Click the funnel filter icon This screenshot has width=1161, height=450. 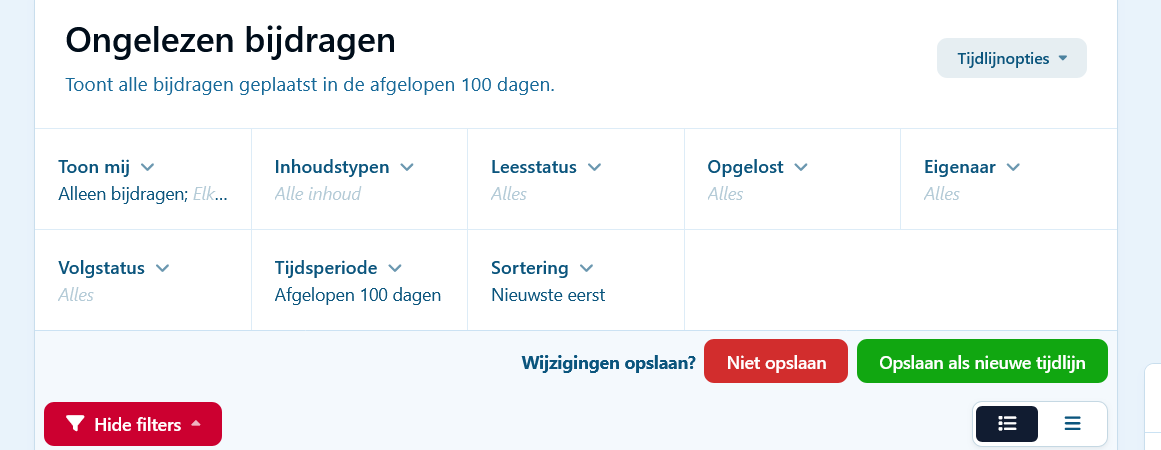point(74,425)
